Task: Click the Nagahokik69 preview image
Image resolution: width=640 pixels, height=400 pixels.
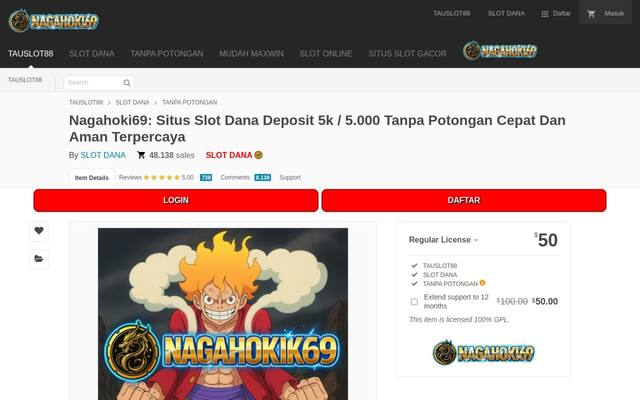Action: pyautogui.click(x=223, y=314)
